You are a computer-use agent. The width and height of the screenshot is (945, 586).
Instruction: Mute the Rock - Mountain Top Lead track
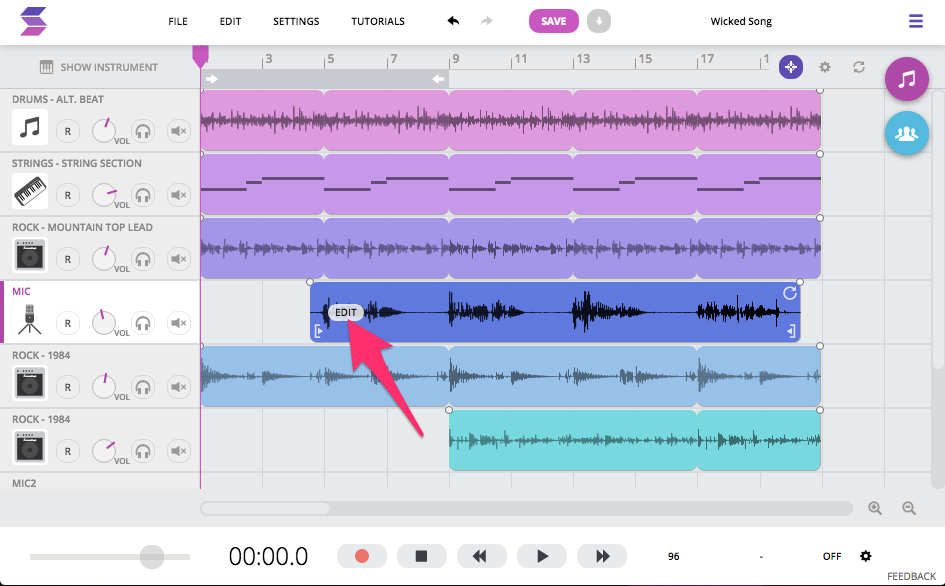[178, 259]
